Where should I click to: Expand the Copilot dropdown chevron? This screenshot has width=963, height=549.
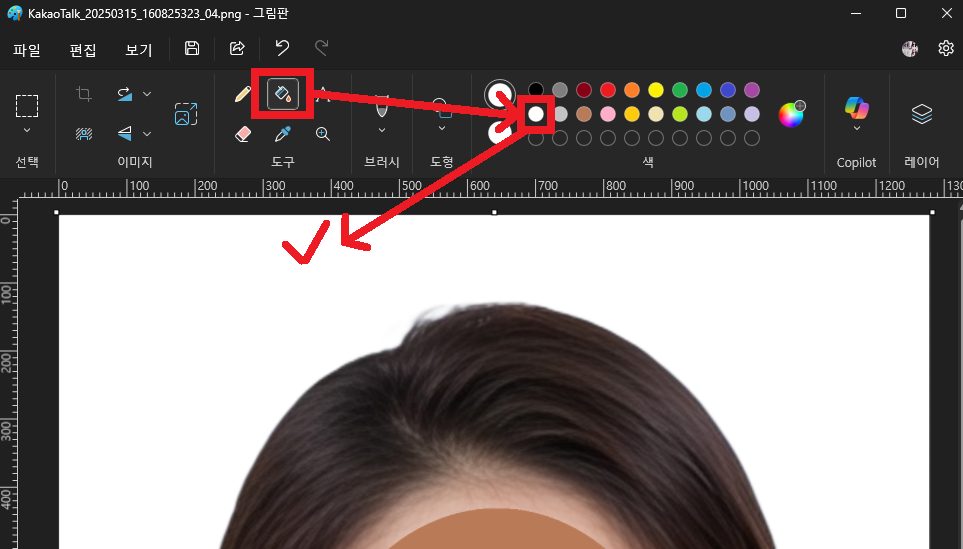[857, 128]
